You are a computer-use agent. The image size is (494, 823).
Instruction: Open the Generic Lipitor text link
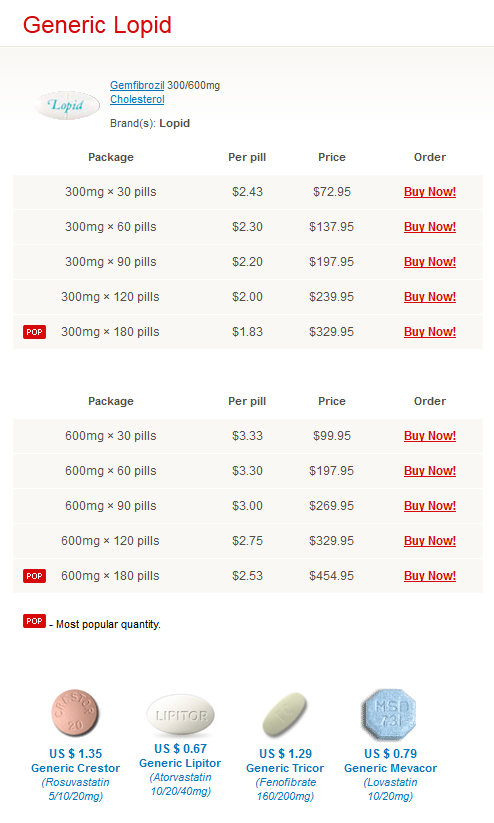click(180, 763)
